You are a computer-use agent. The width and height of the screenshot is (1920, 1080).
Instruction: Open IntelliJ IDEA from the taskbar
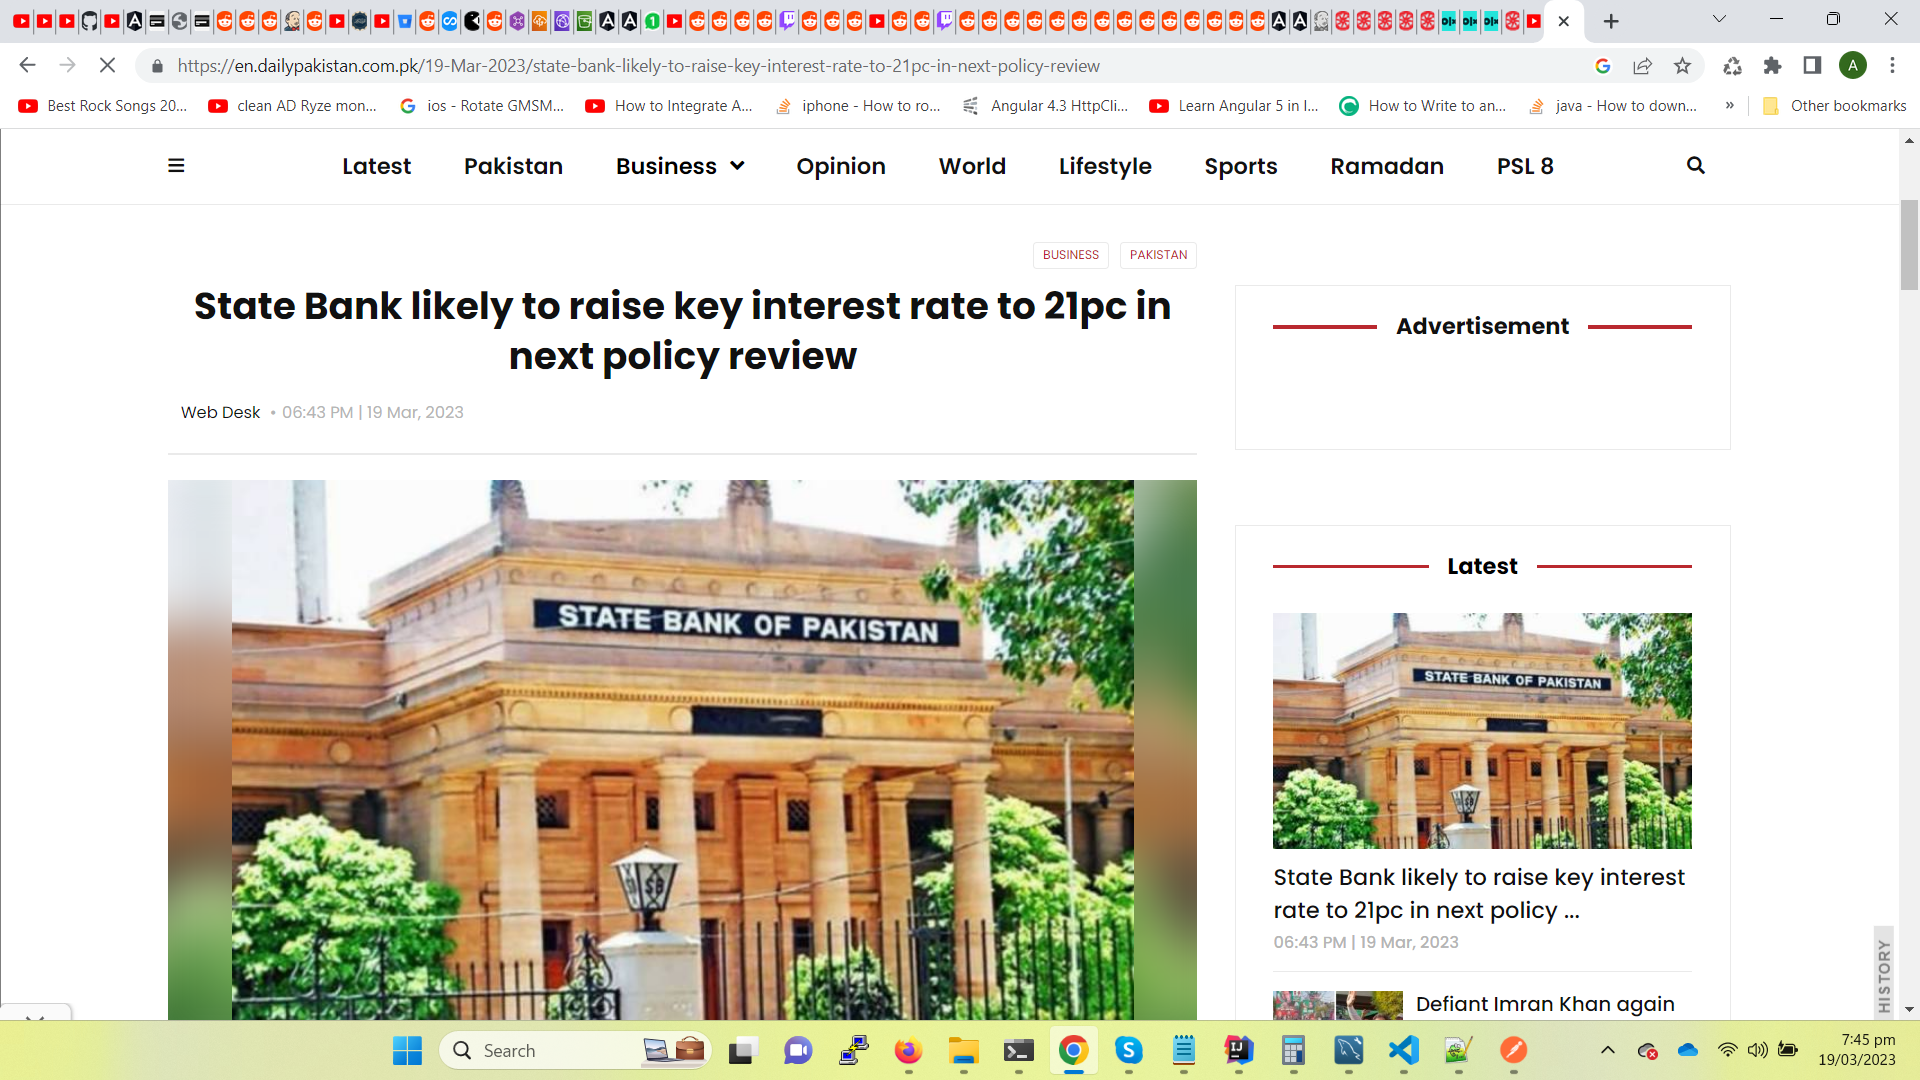[1238, 1050]
